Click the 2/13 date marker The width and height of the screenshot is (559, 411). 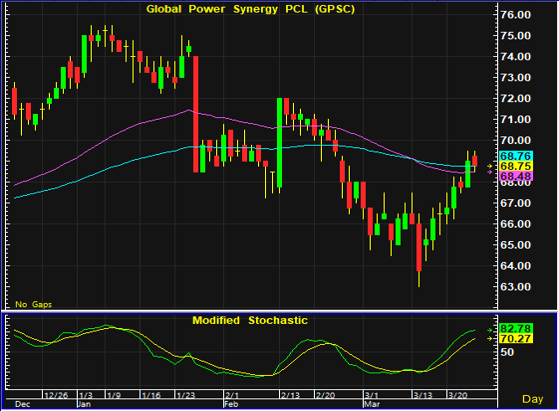(x=290, y=395)
